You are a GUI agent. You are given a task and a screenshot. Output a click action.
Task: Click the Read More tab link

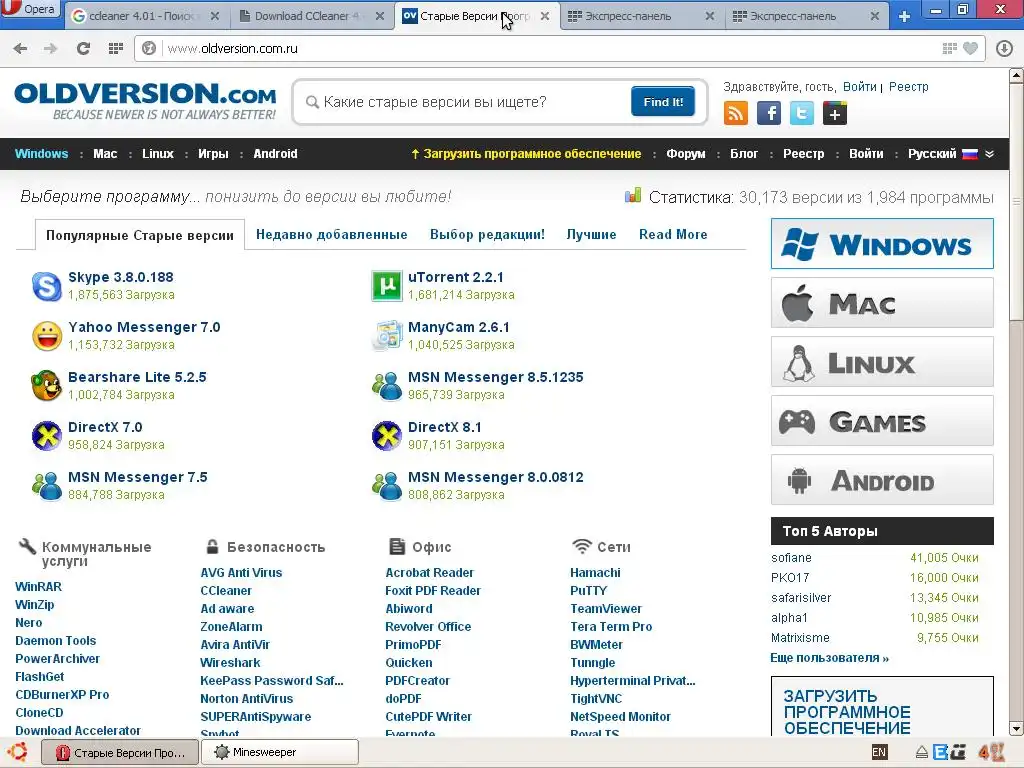pos(673,234)
